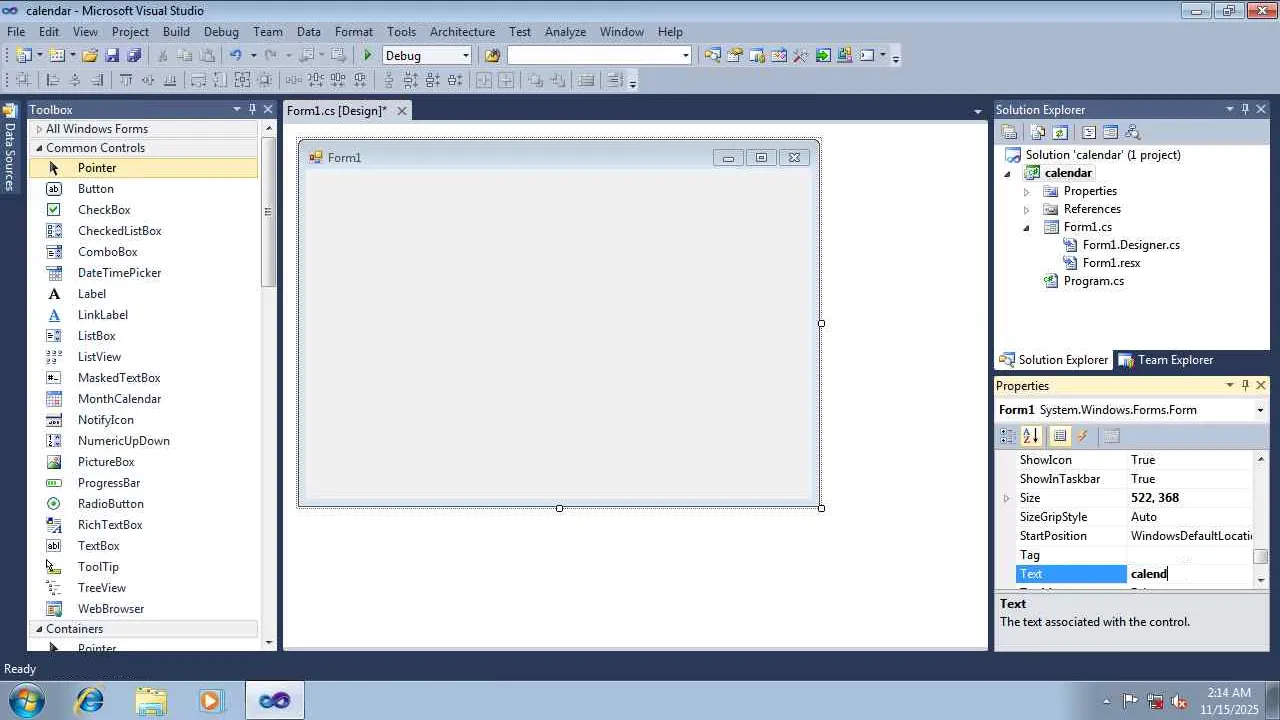Click the Text property value field

[1190, 574]
